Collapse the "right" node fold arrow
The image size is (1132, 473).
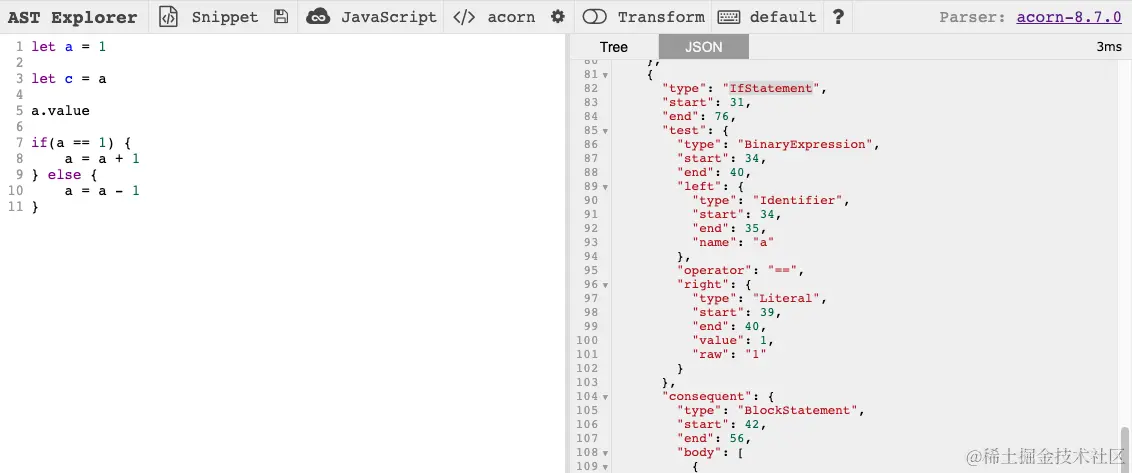[x=605, y=285]
